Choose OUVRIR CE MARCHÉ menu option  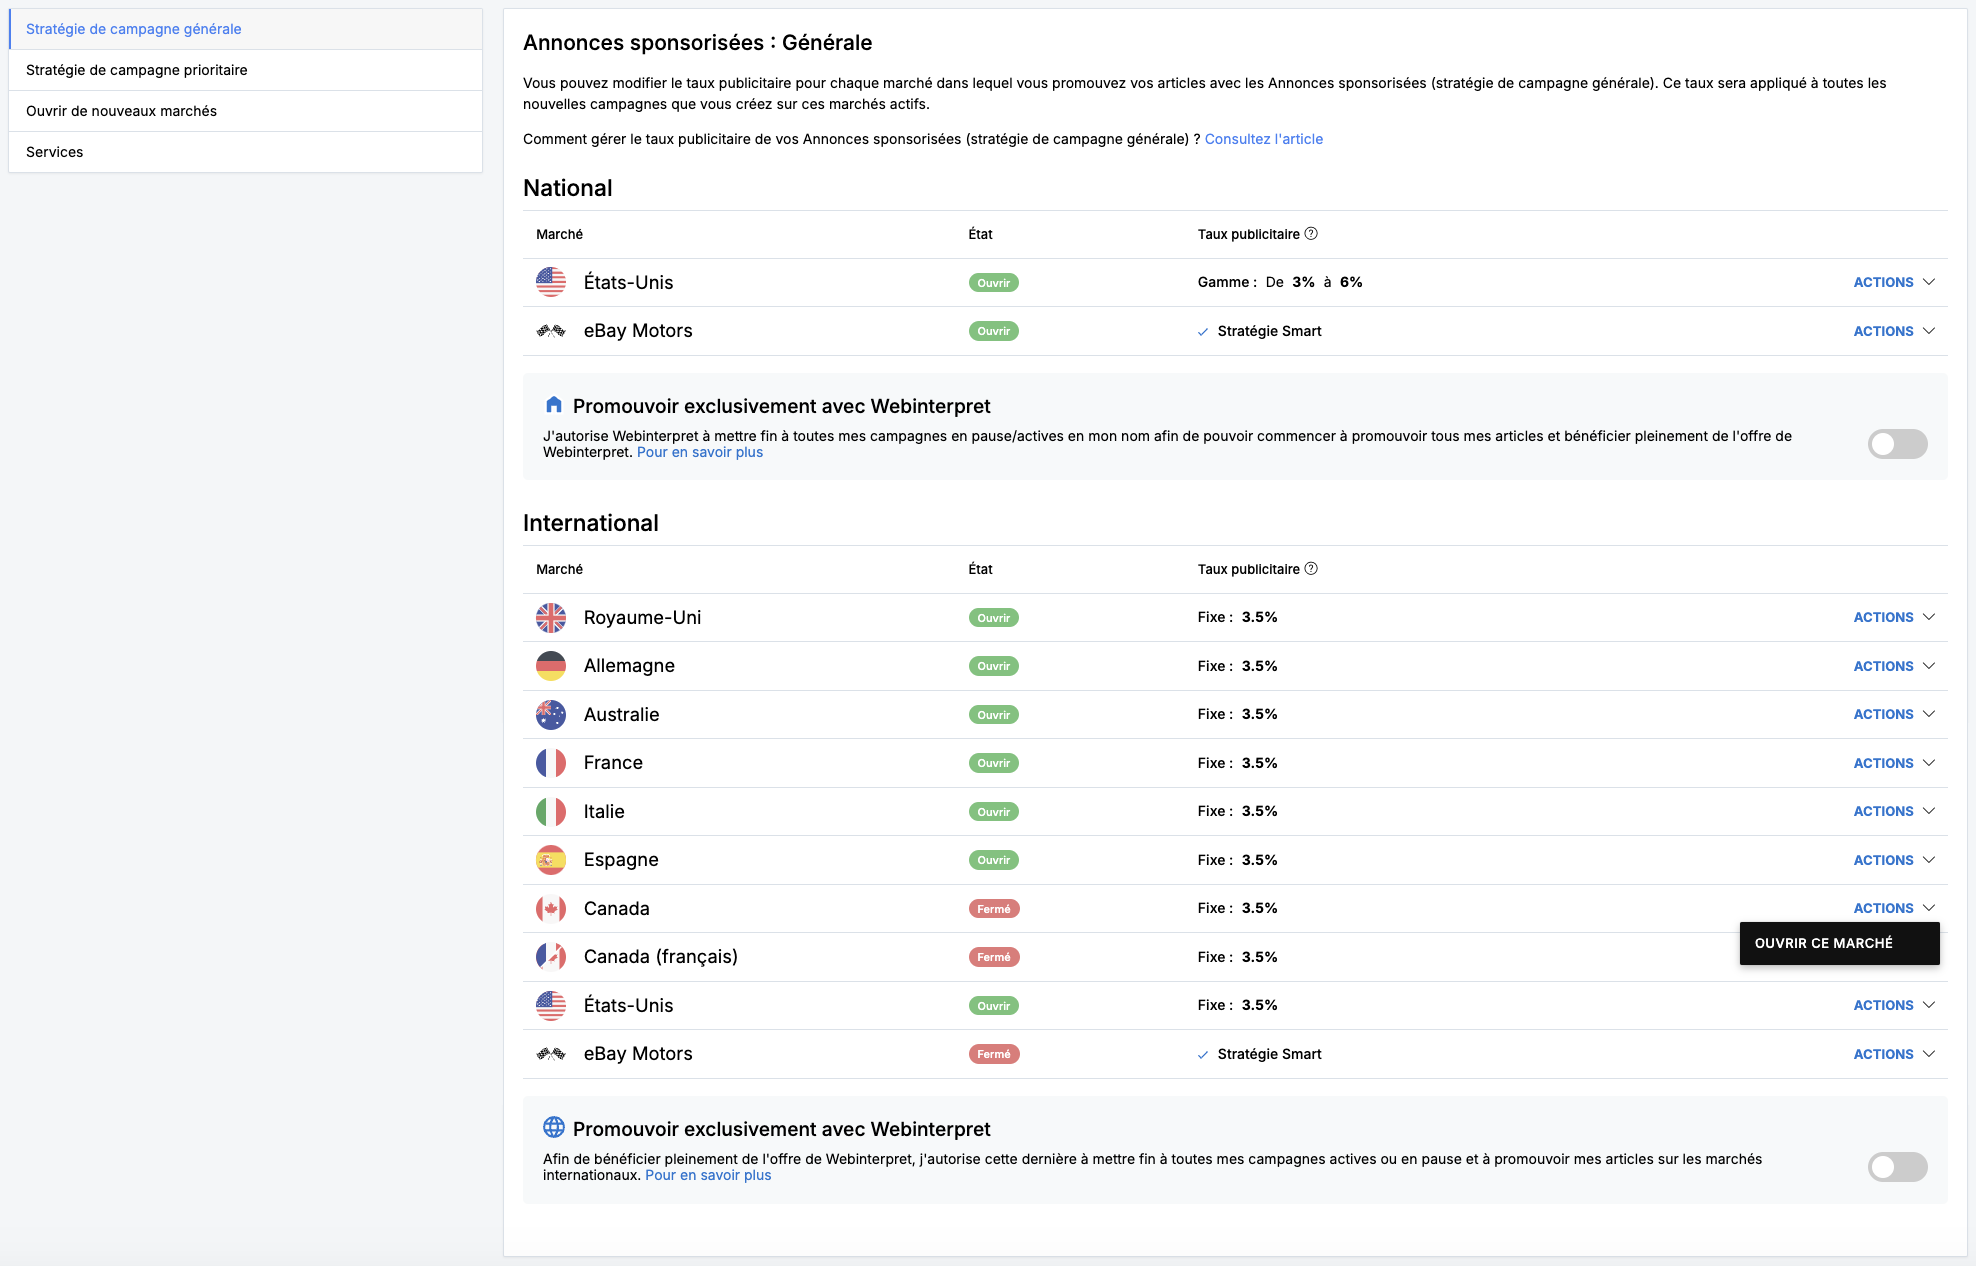click(1839, 943)
